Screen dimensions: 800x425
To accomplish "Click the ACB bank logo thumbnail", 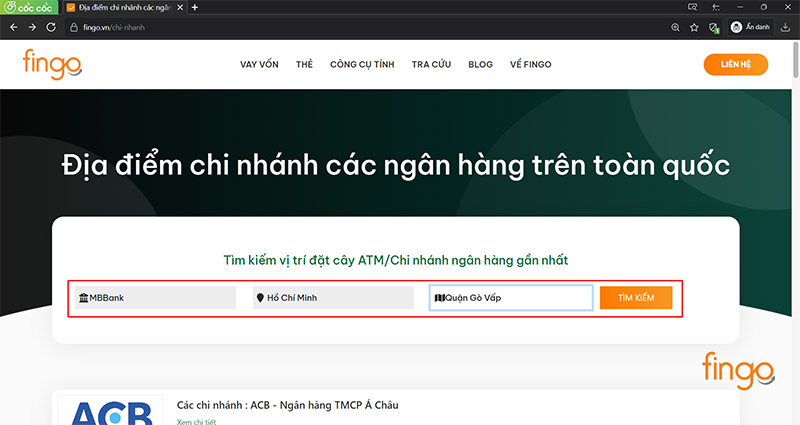I will [x=111, y=411].
